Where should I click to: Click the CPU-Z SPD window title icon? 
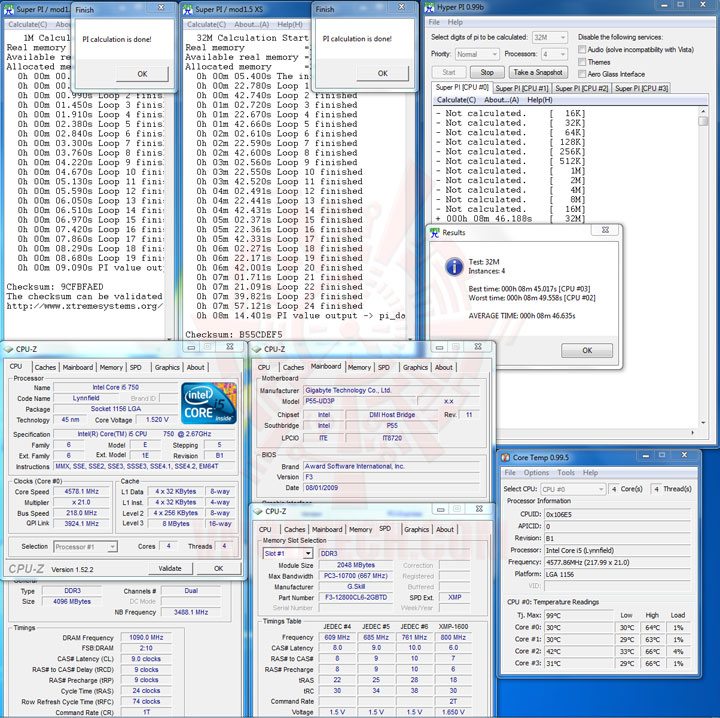(258, 511)
